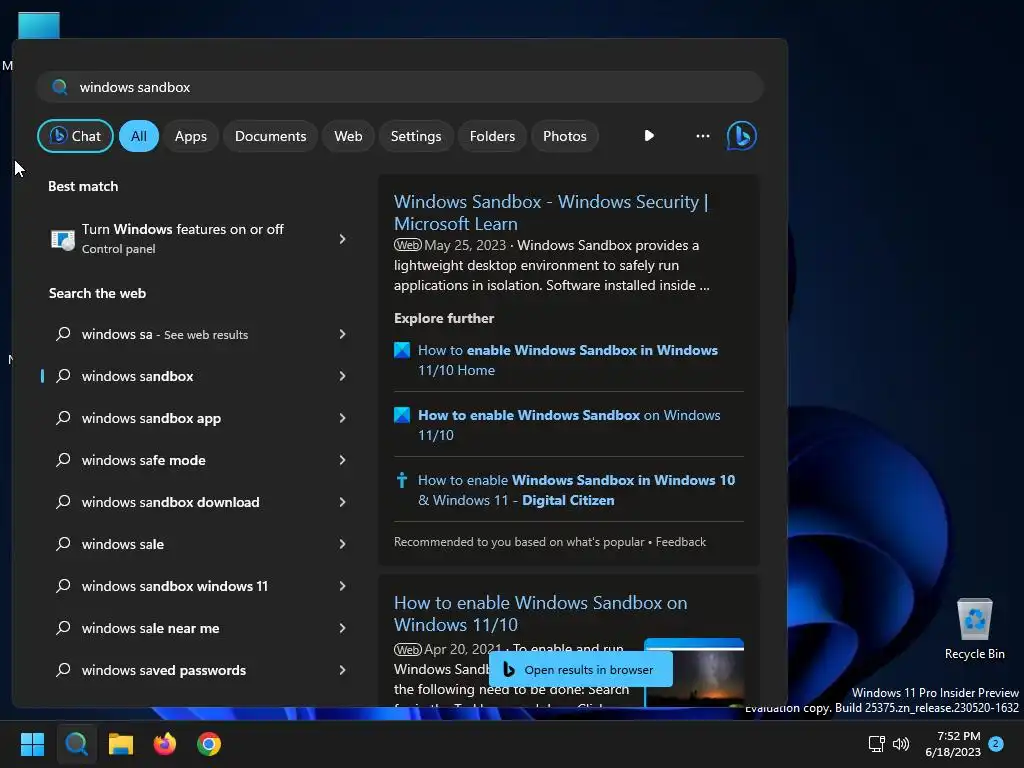The height and width of the screenshot is (768, 1024).
Task: Click the network icon in system tray
Action: (876, 744)
